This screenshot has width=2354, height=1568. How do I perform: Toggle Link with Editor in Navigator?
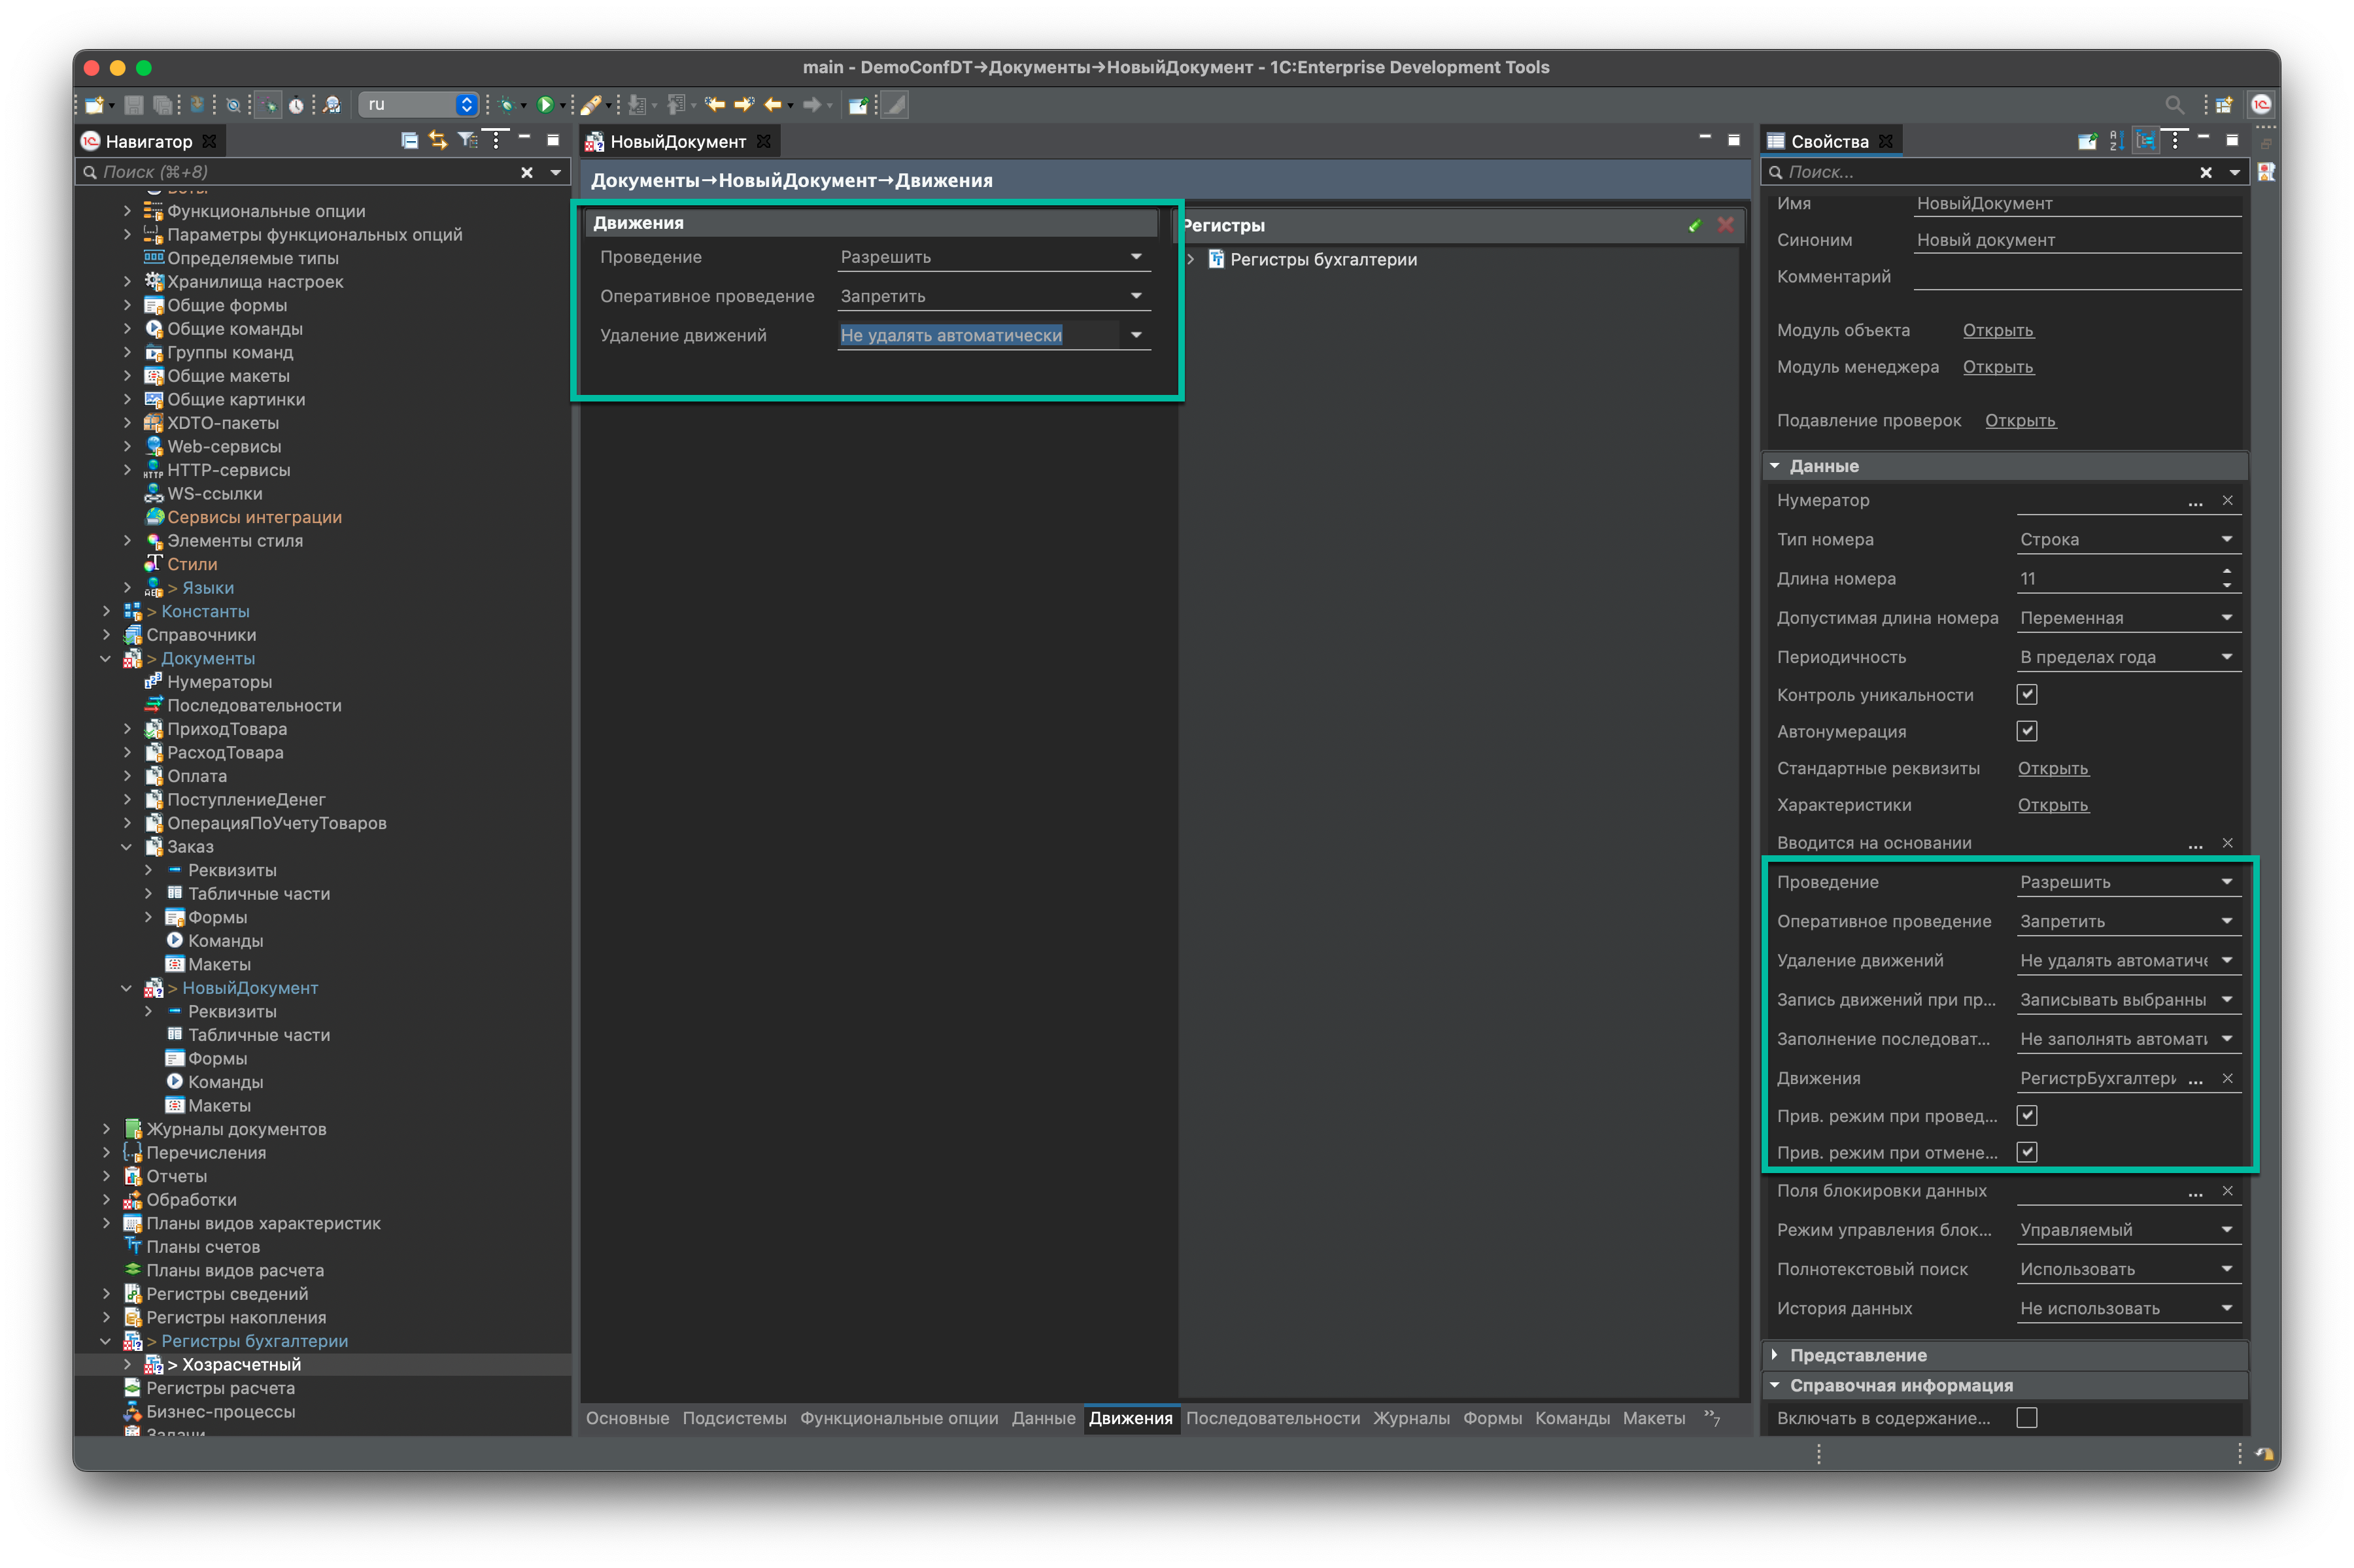point(437,140)
